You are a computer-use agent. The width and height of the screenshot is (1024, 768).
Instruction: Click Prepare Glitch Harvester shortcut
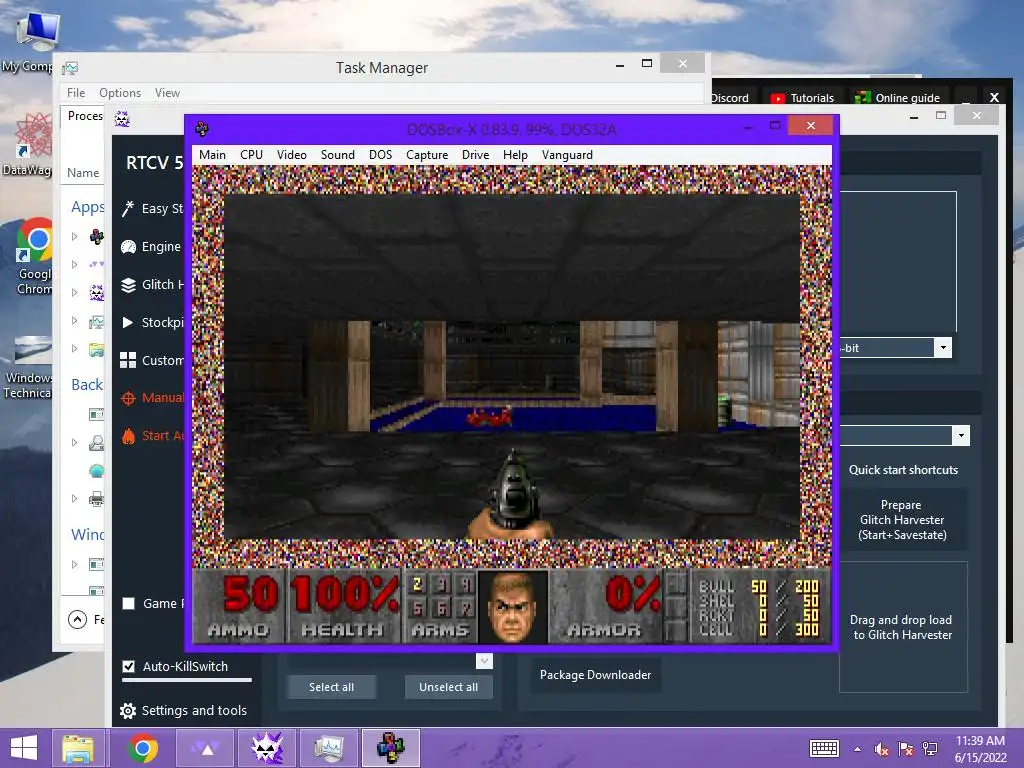point(902,520)
